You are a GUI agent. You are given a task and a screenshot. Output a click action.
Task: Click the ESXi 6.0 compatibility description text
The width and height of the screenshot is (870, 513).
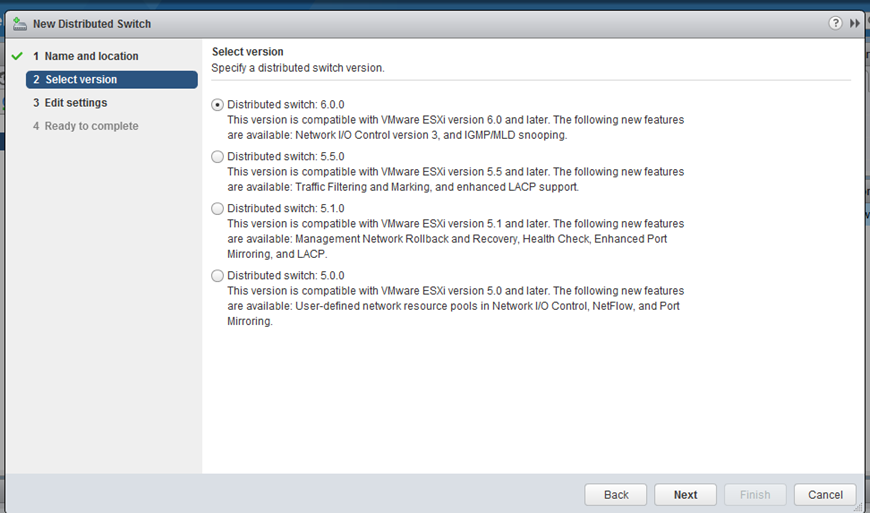[456, 128]
